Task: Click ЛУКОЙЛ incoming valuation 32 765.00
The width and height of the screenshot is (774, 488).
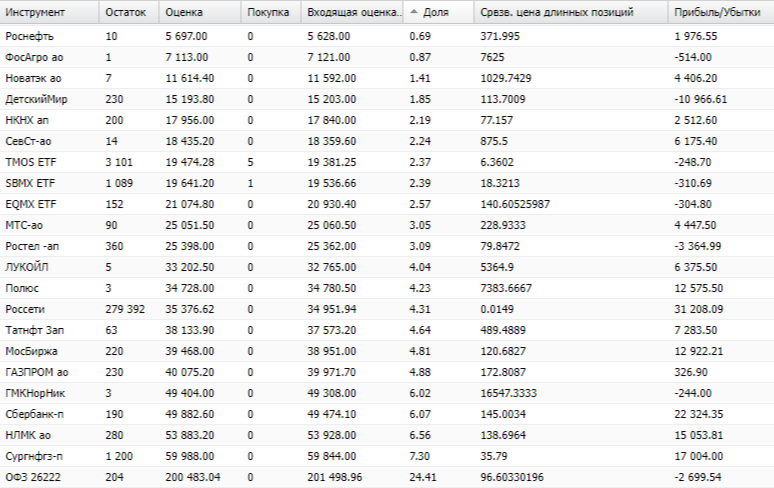Action: pos(332,267)
